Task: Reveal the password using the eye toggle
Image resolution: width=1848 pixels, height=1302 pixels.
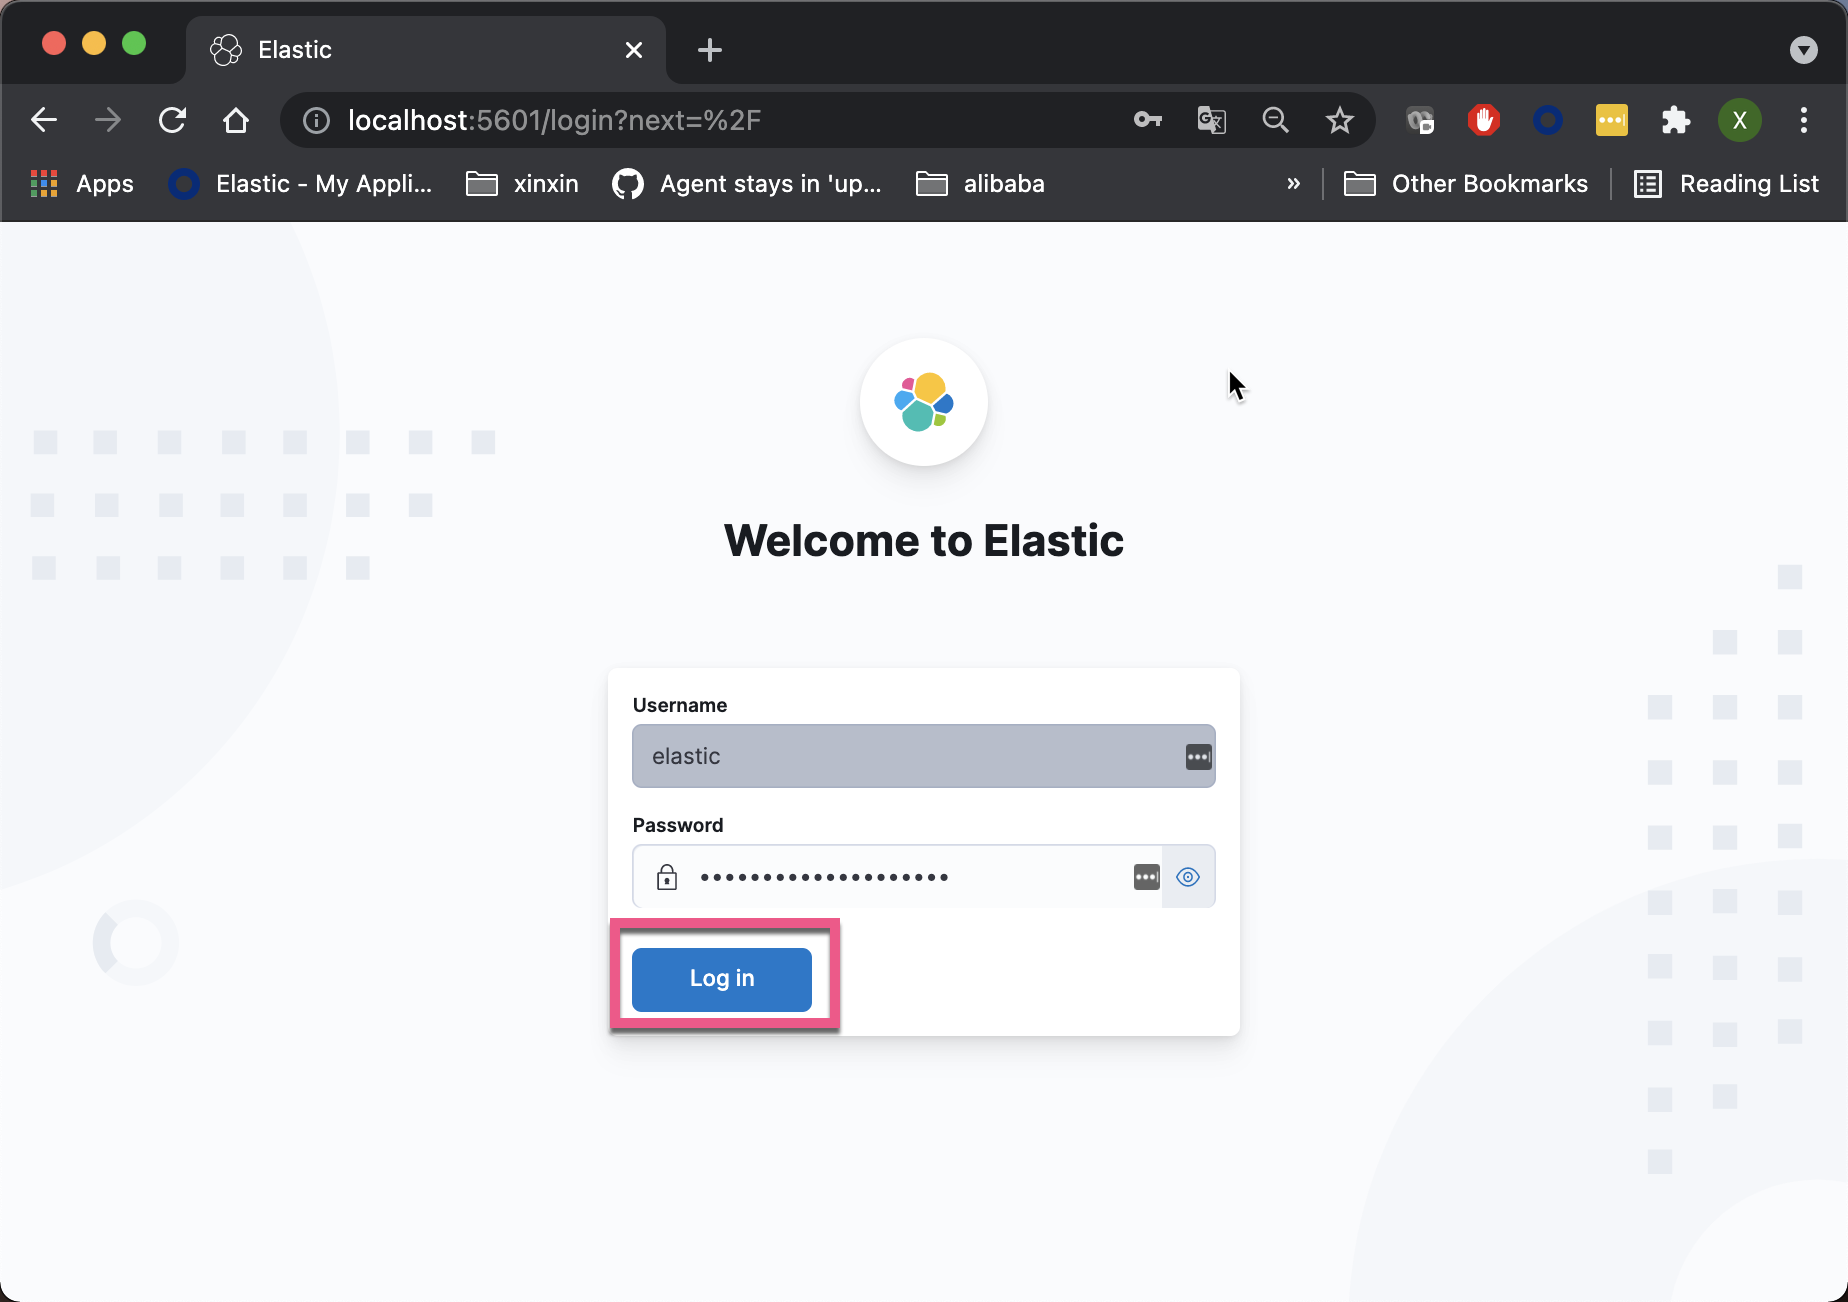Action: pos(1188,876)
